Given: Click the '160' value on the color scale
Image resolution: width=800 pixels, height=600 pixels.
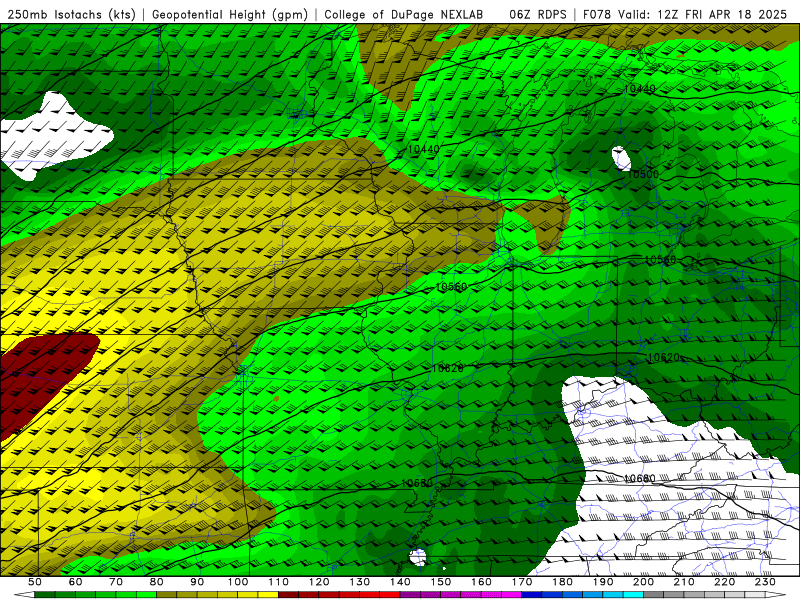Looking at the screenshot, I should coord(481,582).
